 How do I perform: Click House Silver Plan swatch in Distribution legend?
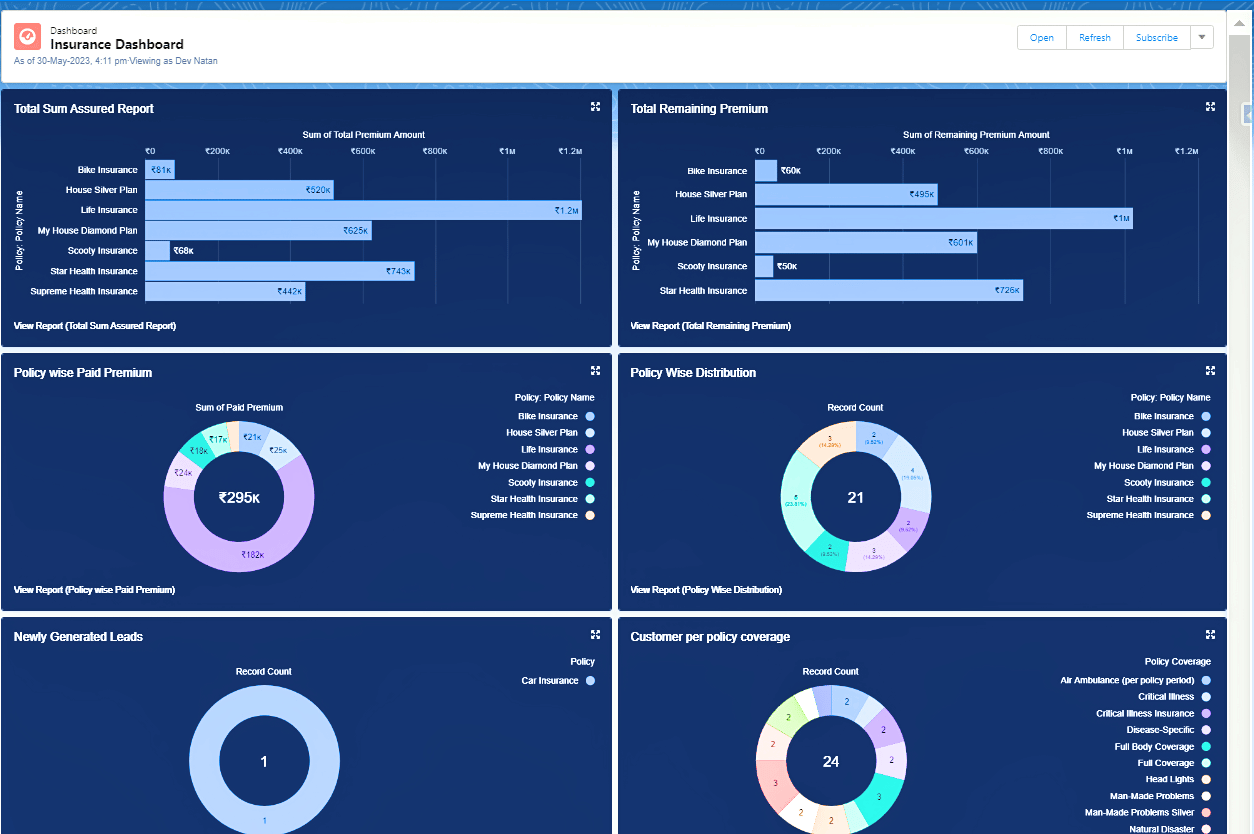(x=1206, y=433)
